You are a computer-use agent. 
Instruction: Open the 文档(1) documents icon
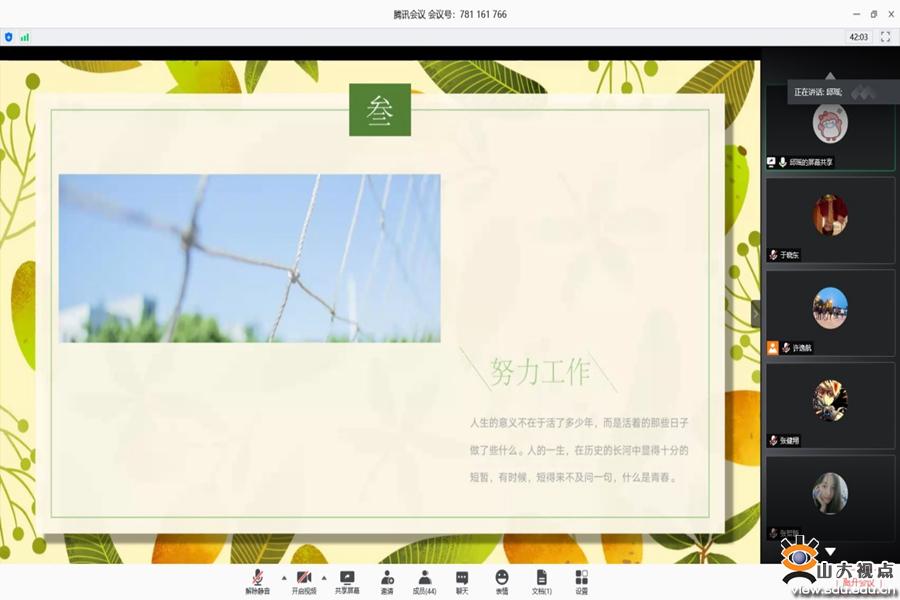click(541, 580)
